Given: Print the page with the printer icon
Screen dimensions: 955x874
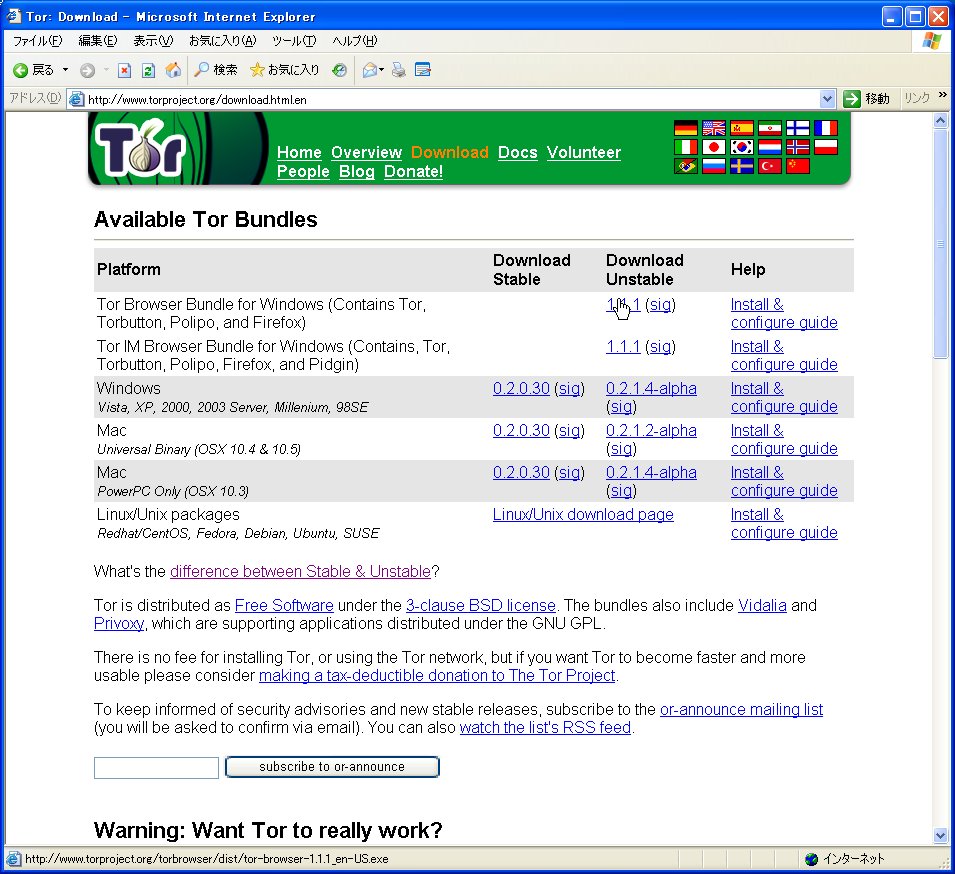Looking at the screenshot, I should tap(398, 70).
